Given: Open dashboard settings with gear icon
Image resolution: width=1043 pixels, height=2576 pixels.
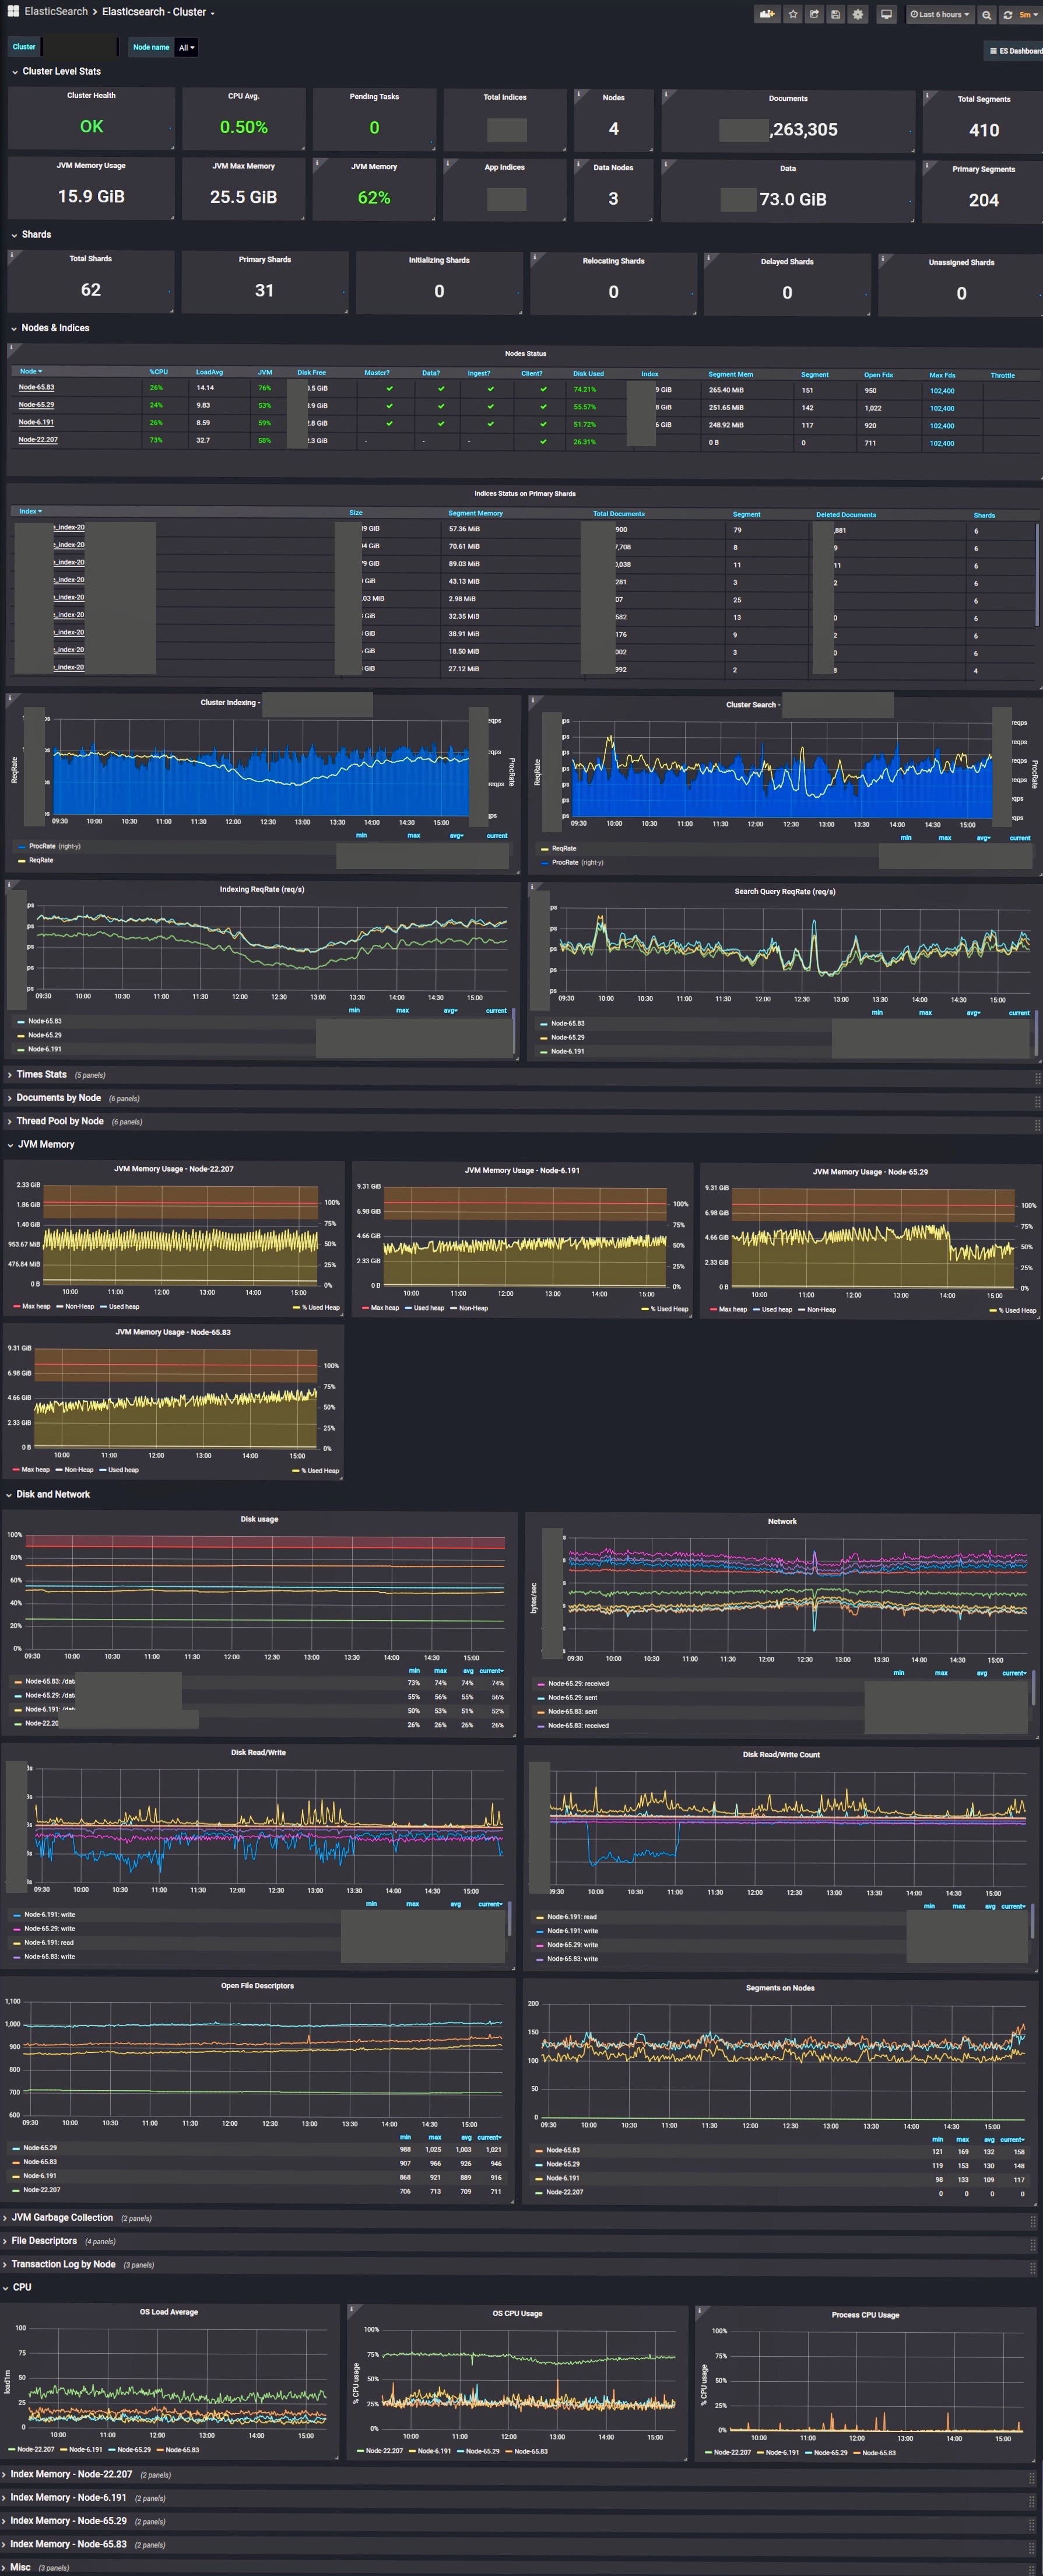Looking at the screenshot, I should (858, 14).
